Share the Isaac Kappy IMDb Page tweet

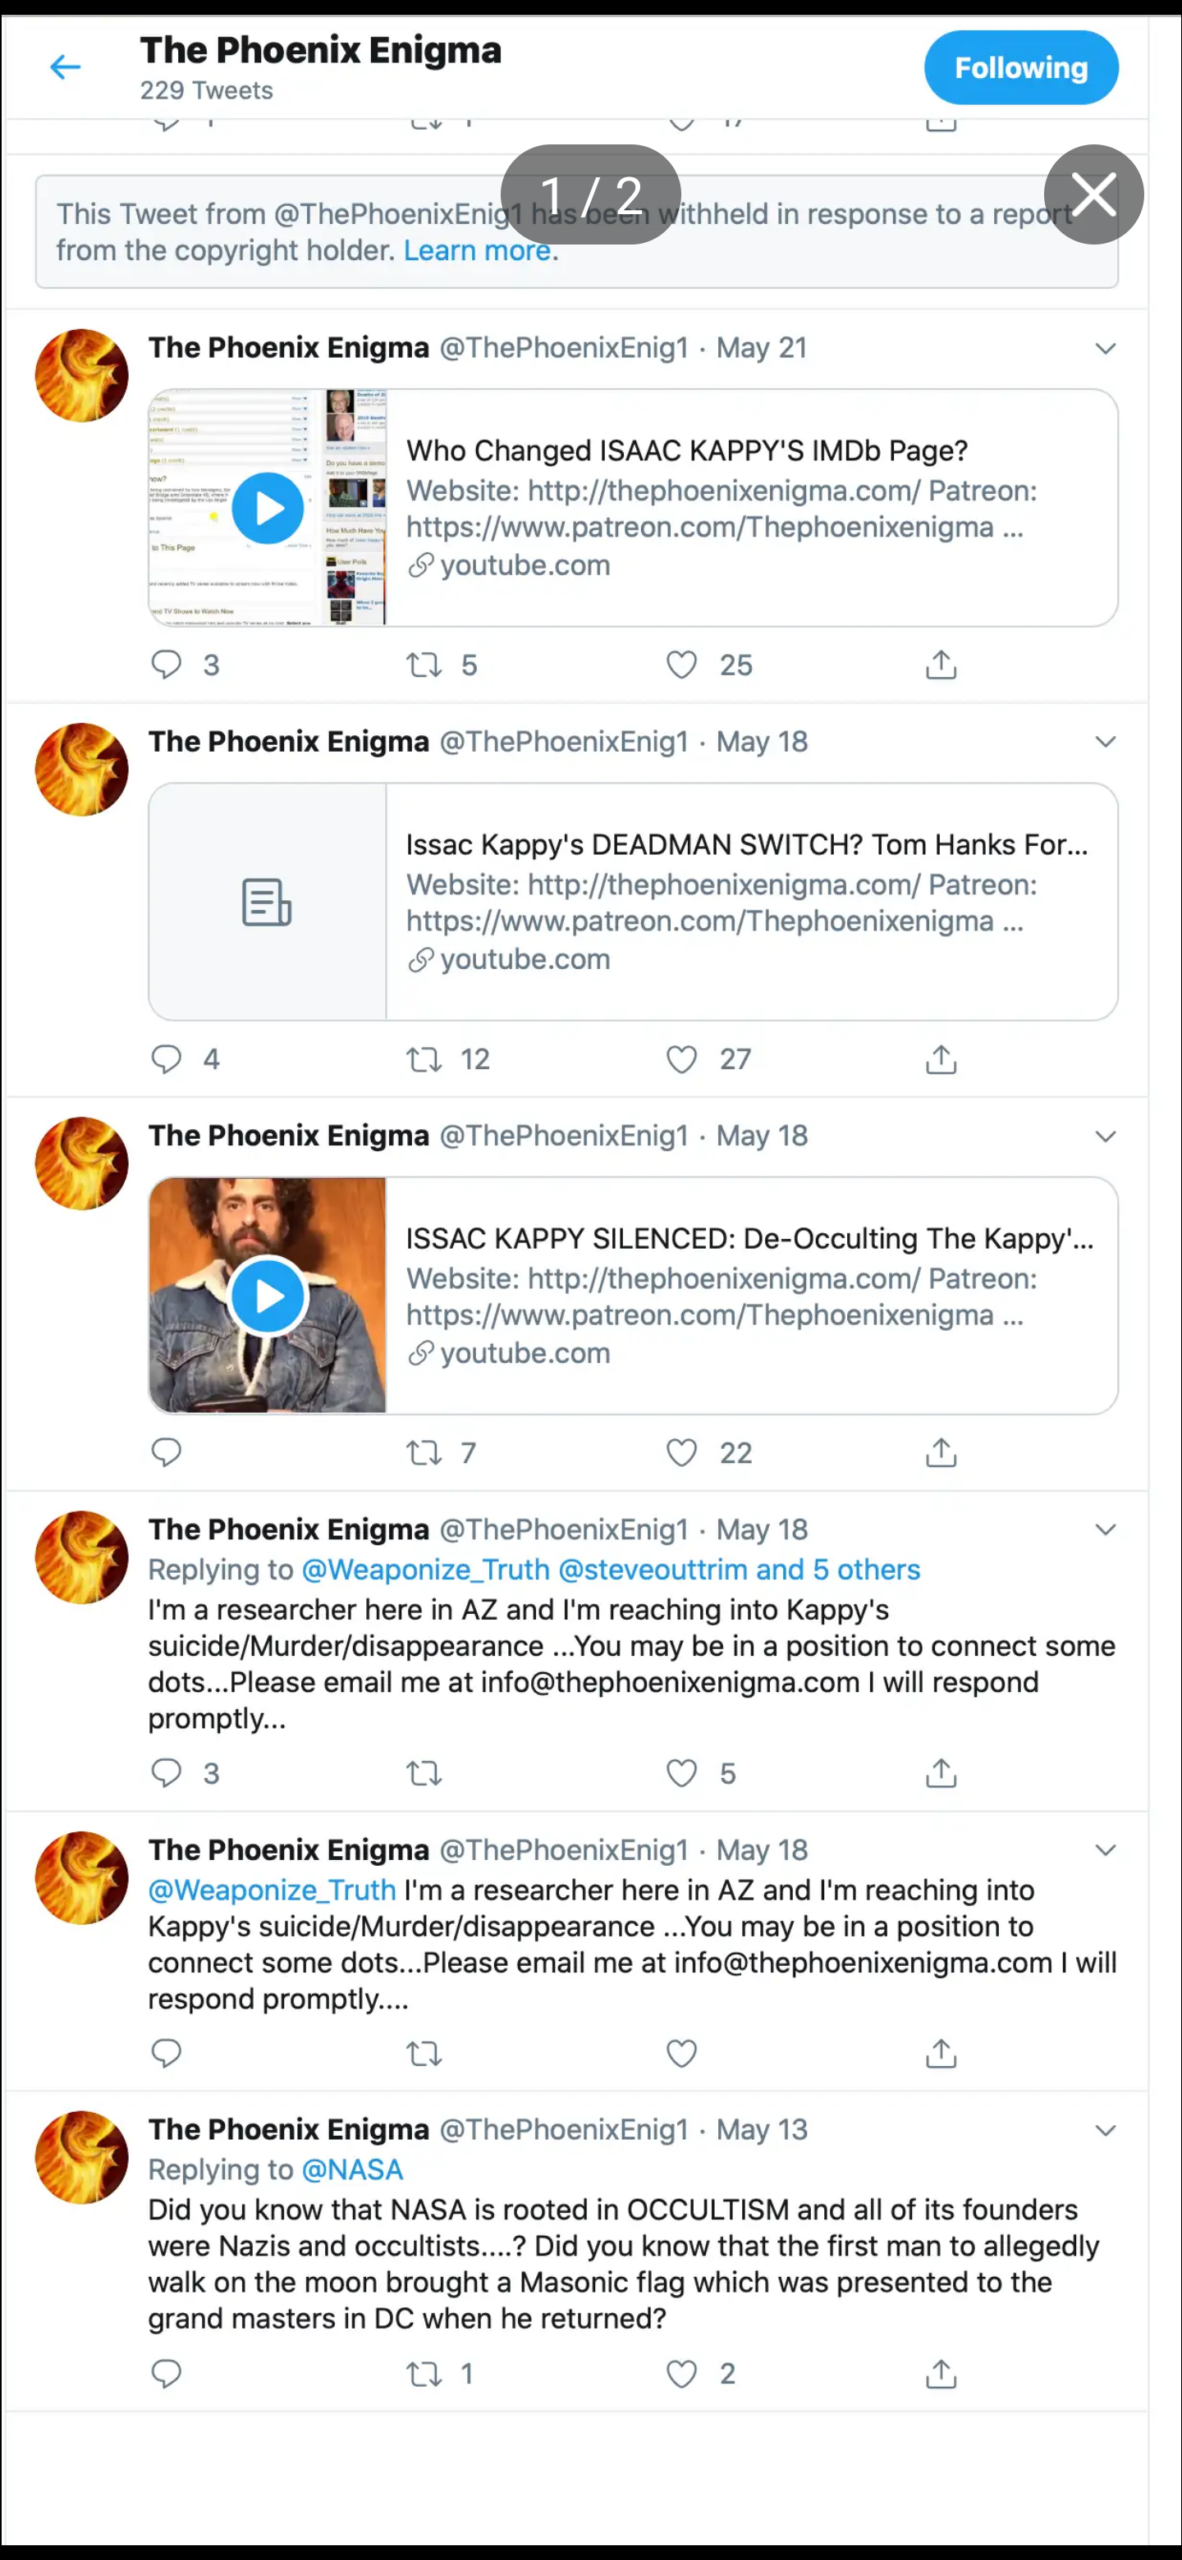(x=941, y=665)
